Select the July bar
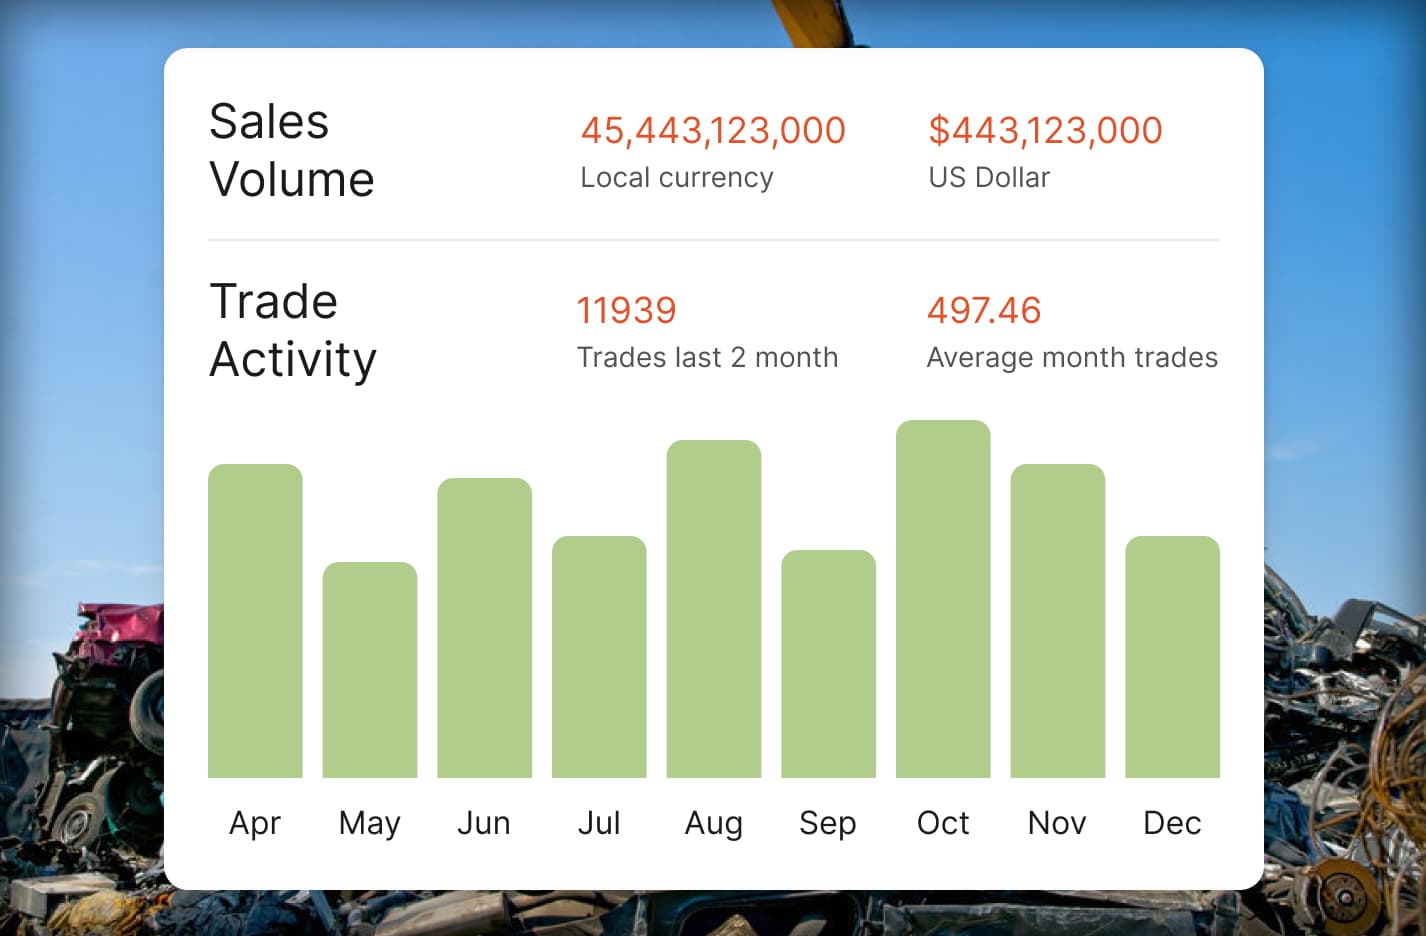 coord(599,657)
